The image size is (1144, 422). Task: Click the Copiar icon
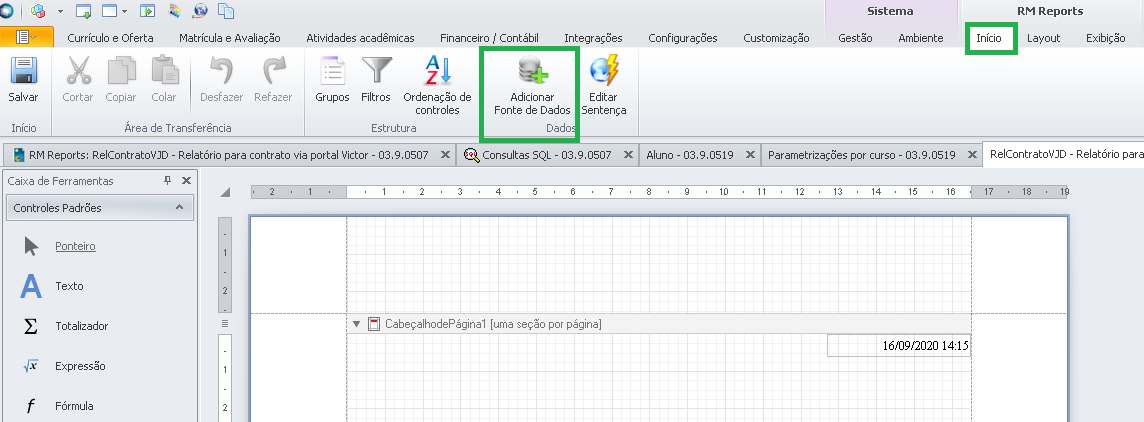coord(120,72)
